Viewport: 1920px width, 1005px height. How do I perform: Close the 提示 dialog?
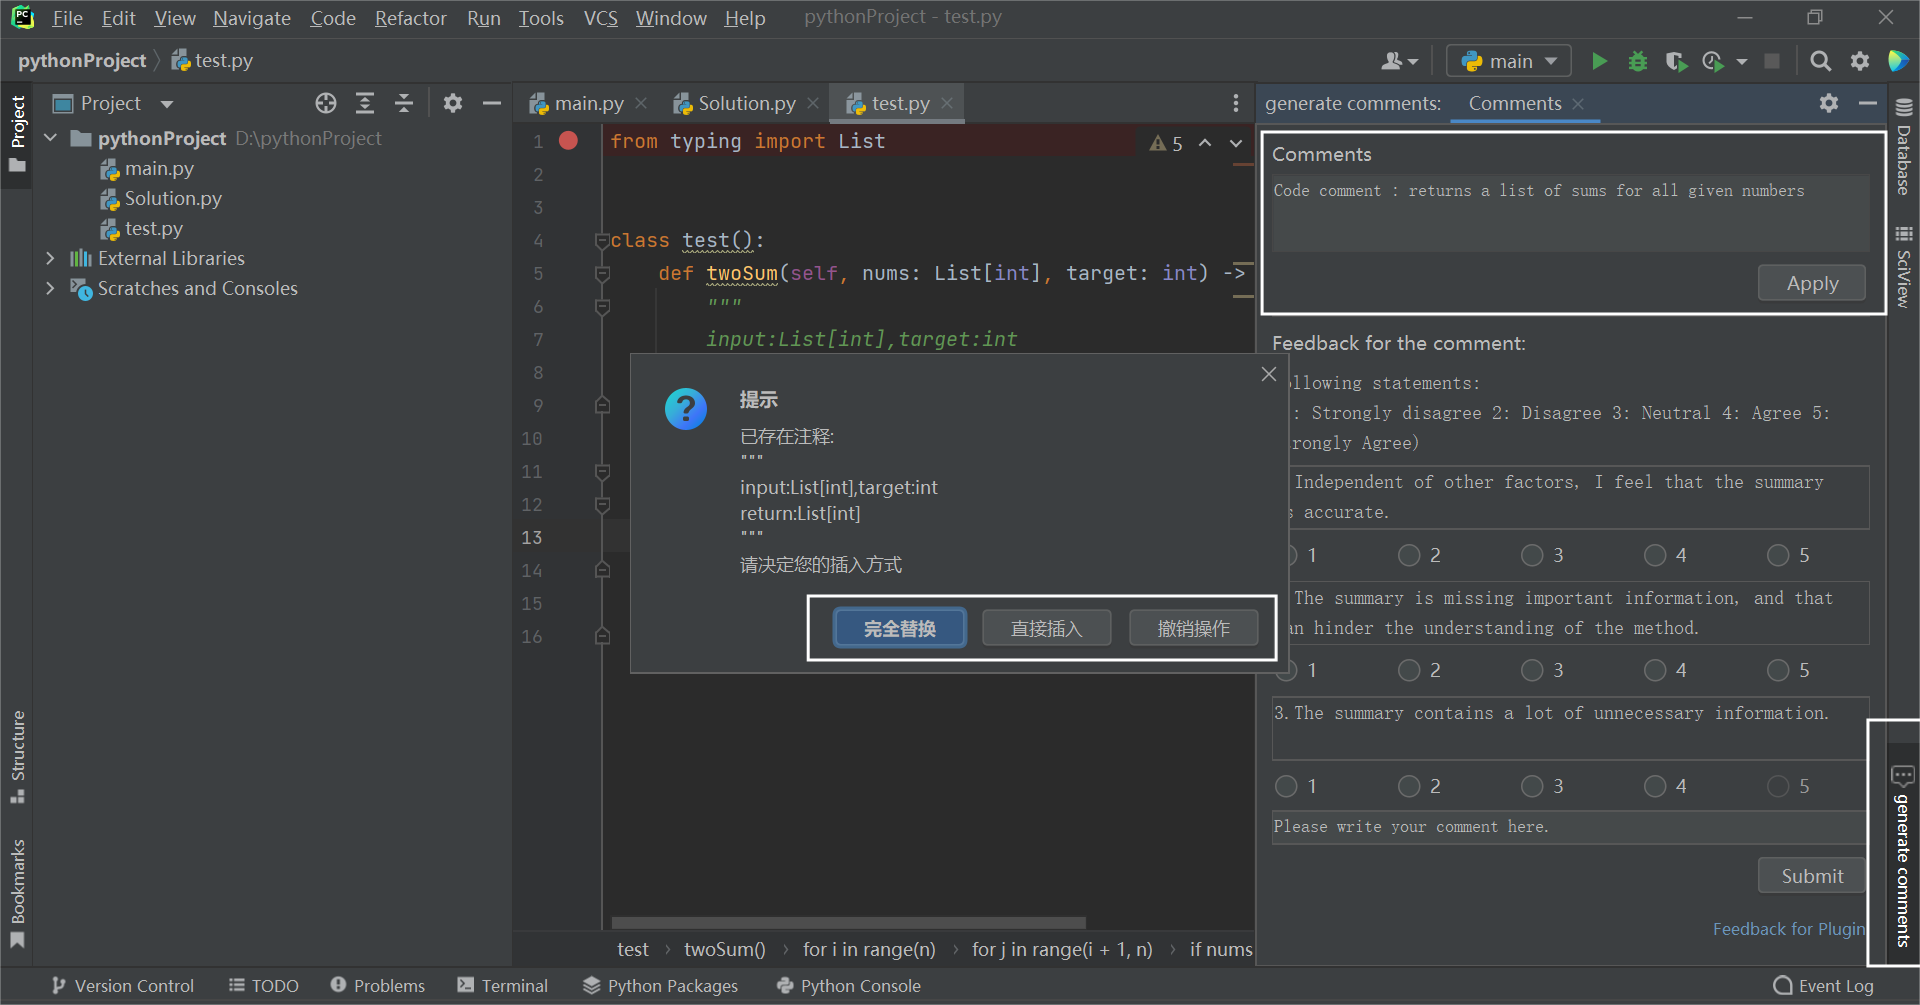(x=1269, y=374)
